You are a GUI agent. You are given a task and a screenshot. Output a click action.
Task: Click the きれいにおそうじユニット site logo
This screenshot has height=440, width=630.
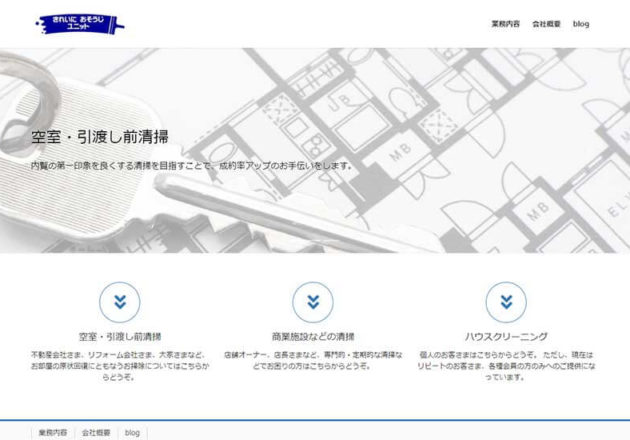tap(80, 24)
